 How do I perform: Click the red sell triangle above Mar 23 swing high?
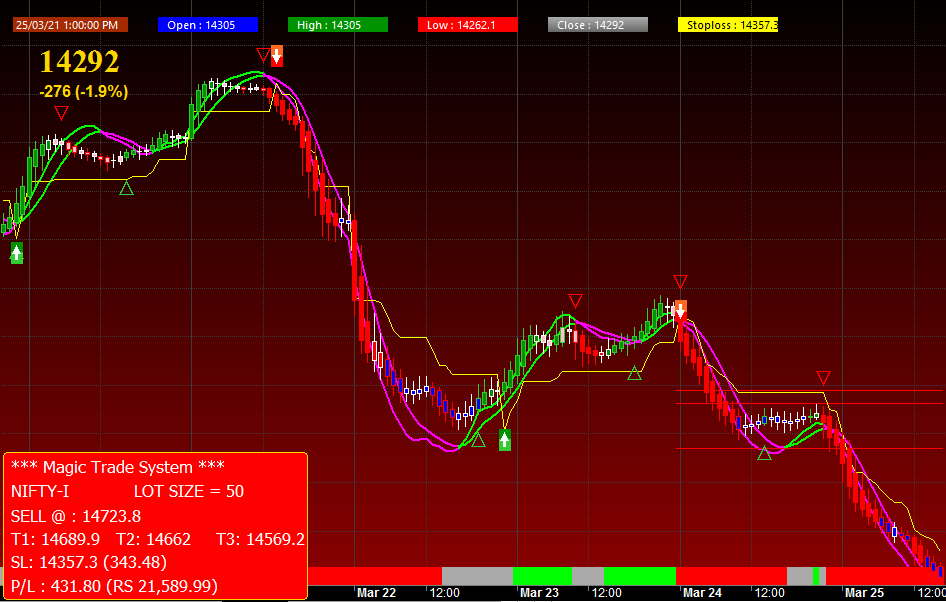click(577, 299)
